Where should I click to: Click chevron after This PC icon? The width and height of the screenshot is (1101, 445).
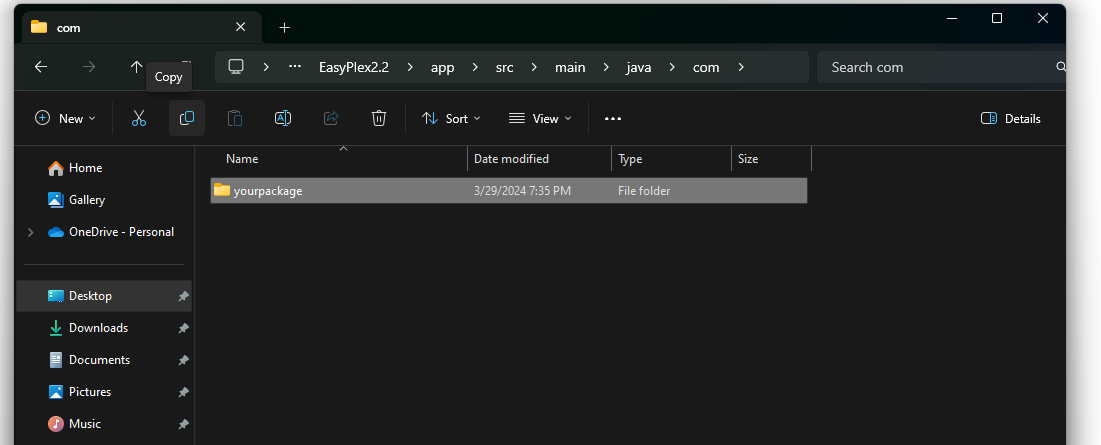pyautogui.click(x=266, y=67)
